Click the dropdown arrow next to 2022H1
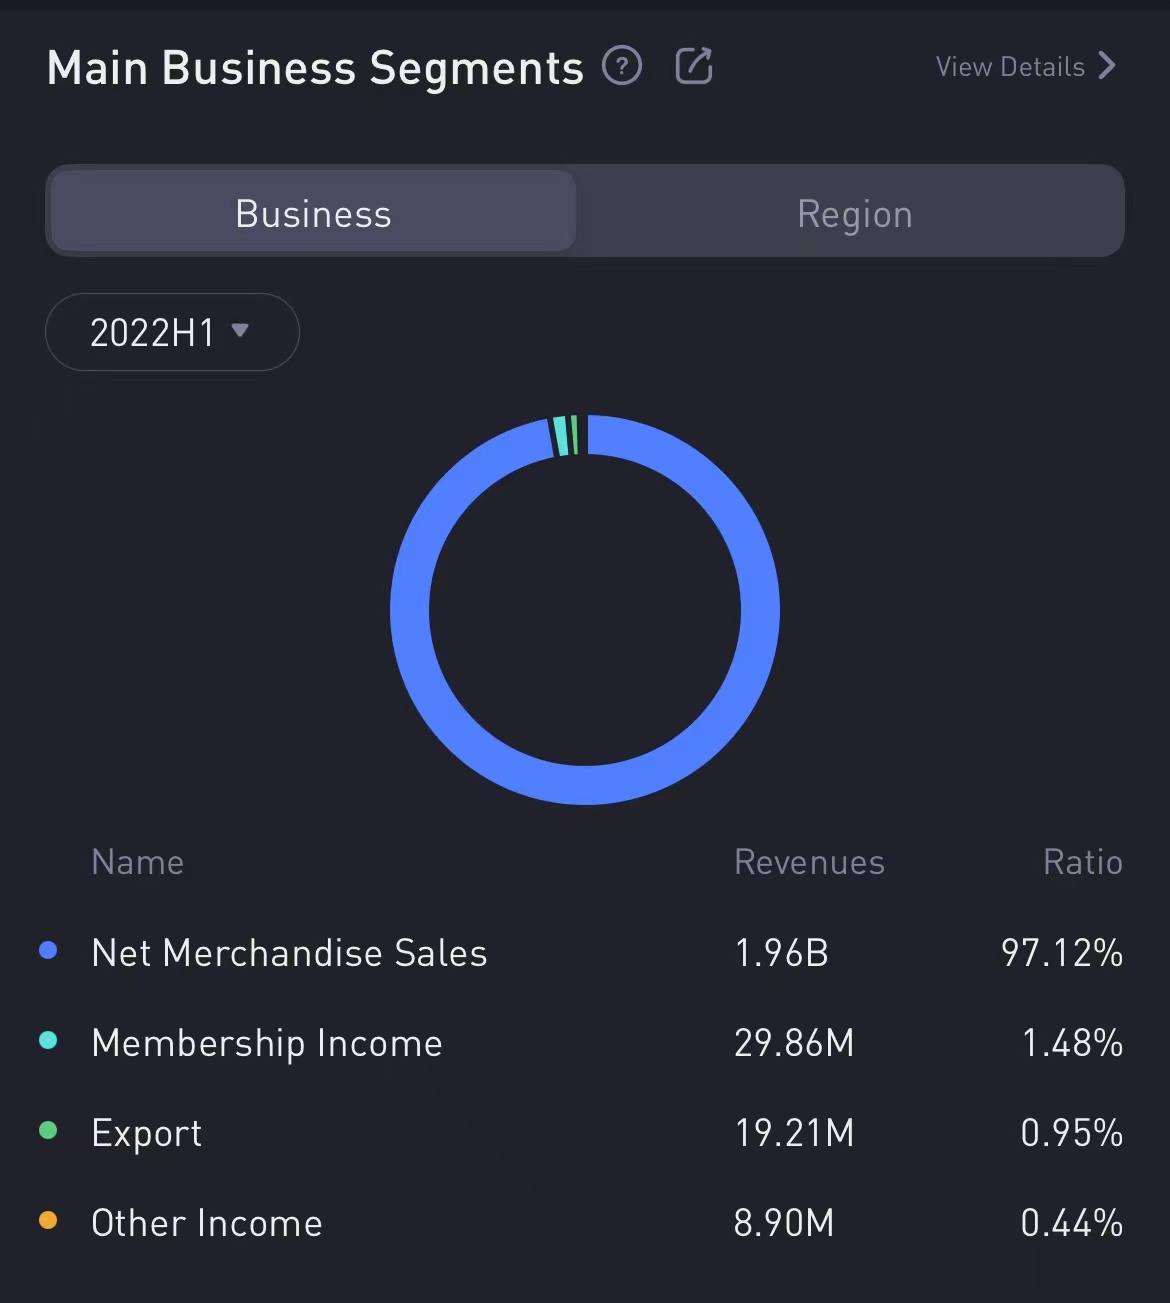Screen dimensions: 1170x1303 240,330
